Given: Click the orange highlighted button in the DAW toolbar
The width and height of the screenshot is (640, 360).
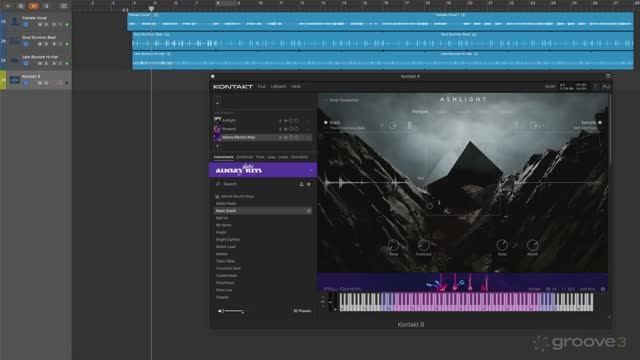Looking at the screenshot, I should click(x=33, y=6).
